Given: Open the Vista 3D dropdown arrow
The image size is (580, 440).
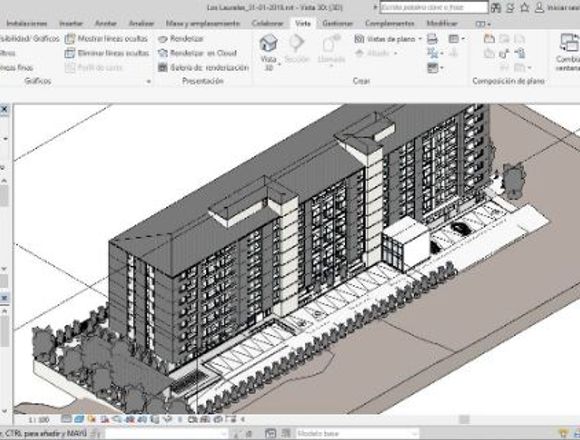Looking at the screenshot, I should [x=279, y=64].
